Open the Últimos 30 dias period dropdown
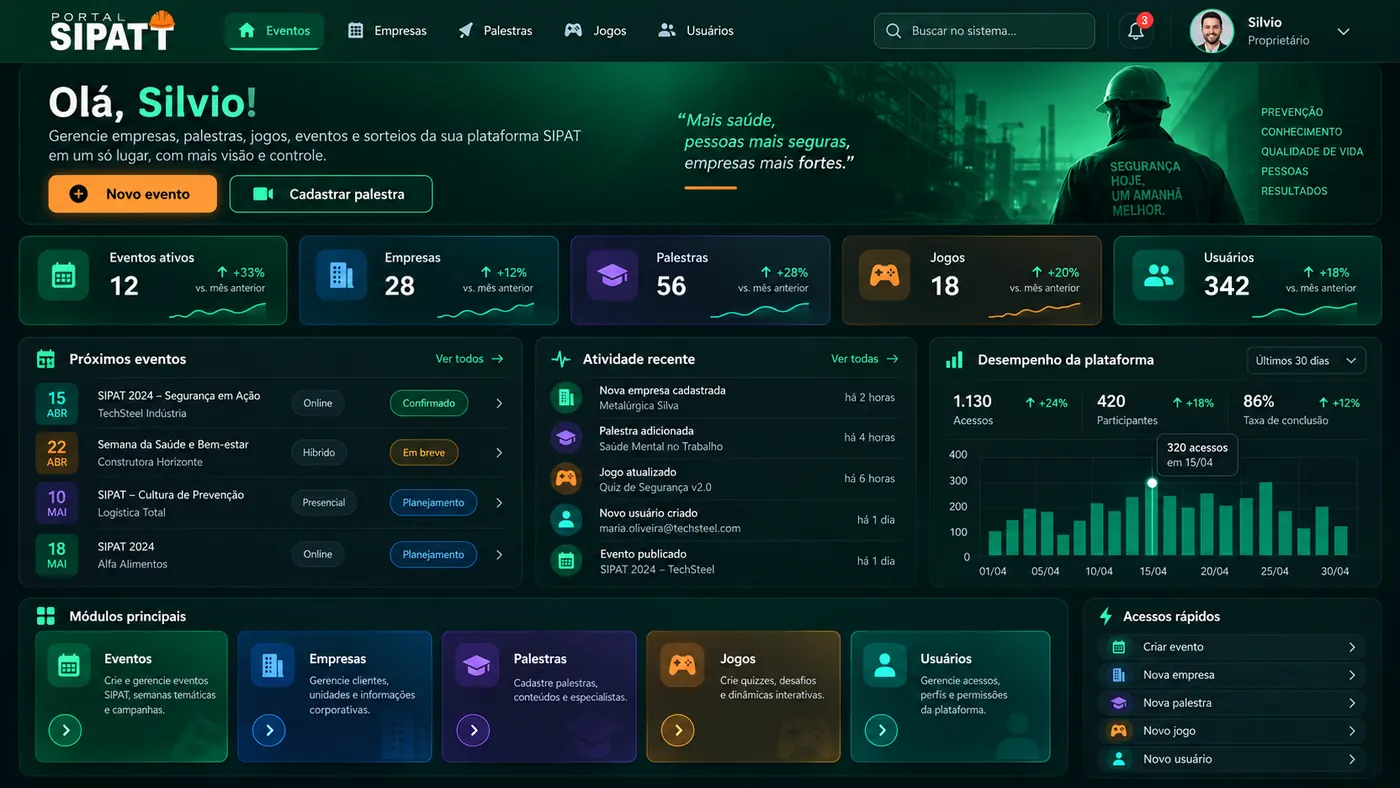This screenshot has height=788, width=1400. 1306,360
